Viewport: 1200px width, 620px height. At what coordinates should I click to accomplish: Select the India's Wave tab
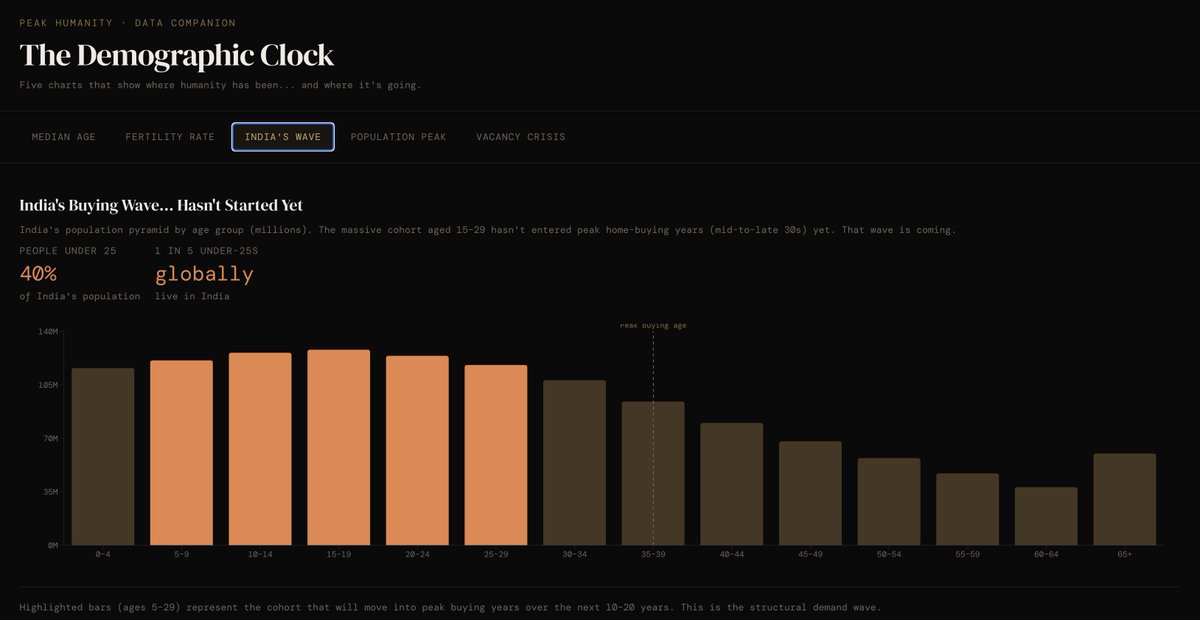pyautogui.click(x=283, y=137)
